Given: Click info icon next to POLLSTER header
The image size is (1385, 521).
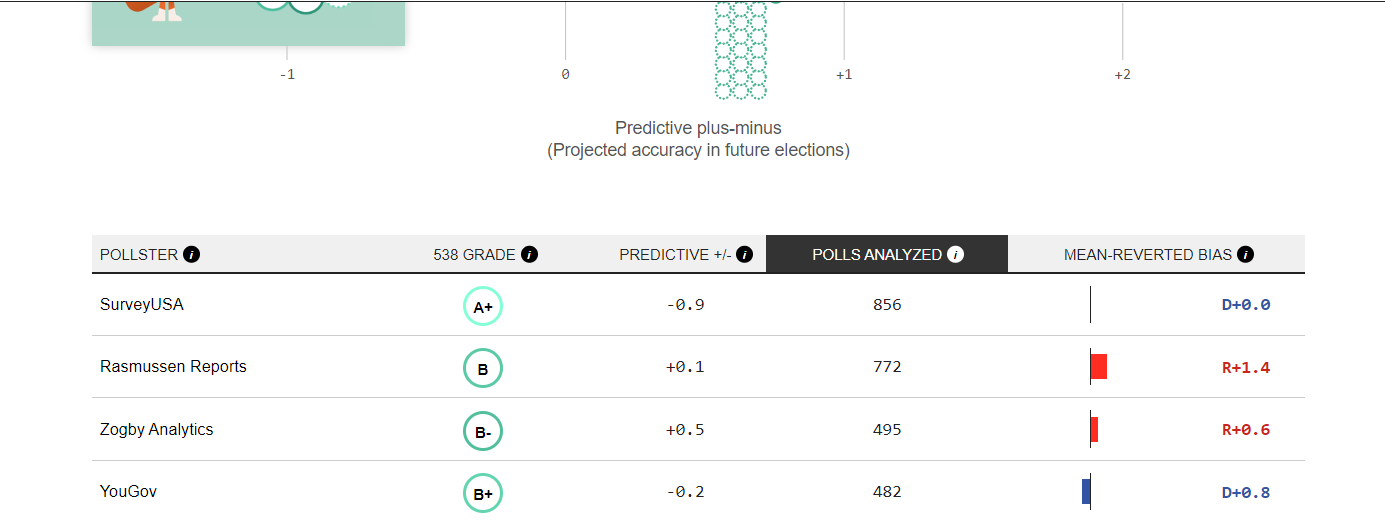Looking at the screenshot, I should [x=192, y=255].
